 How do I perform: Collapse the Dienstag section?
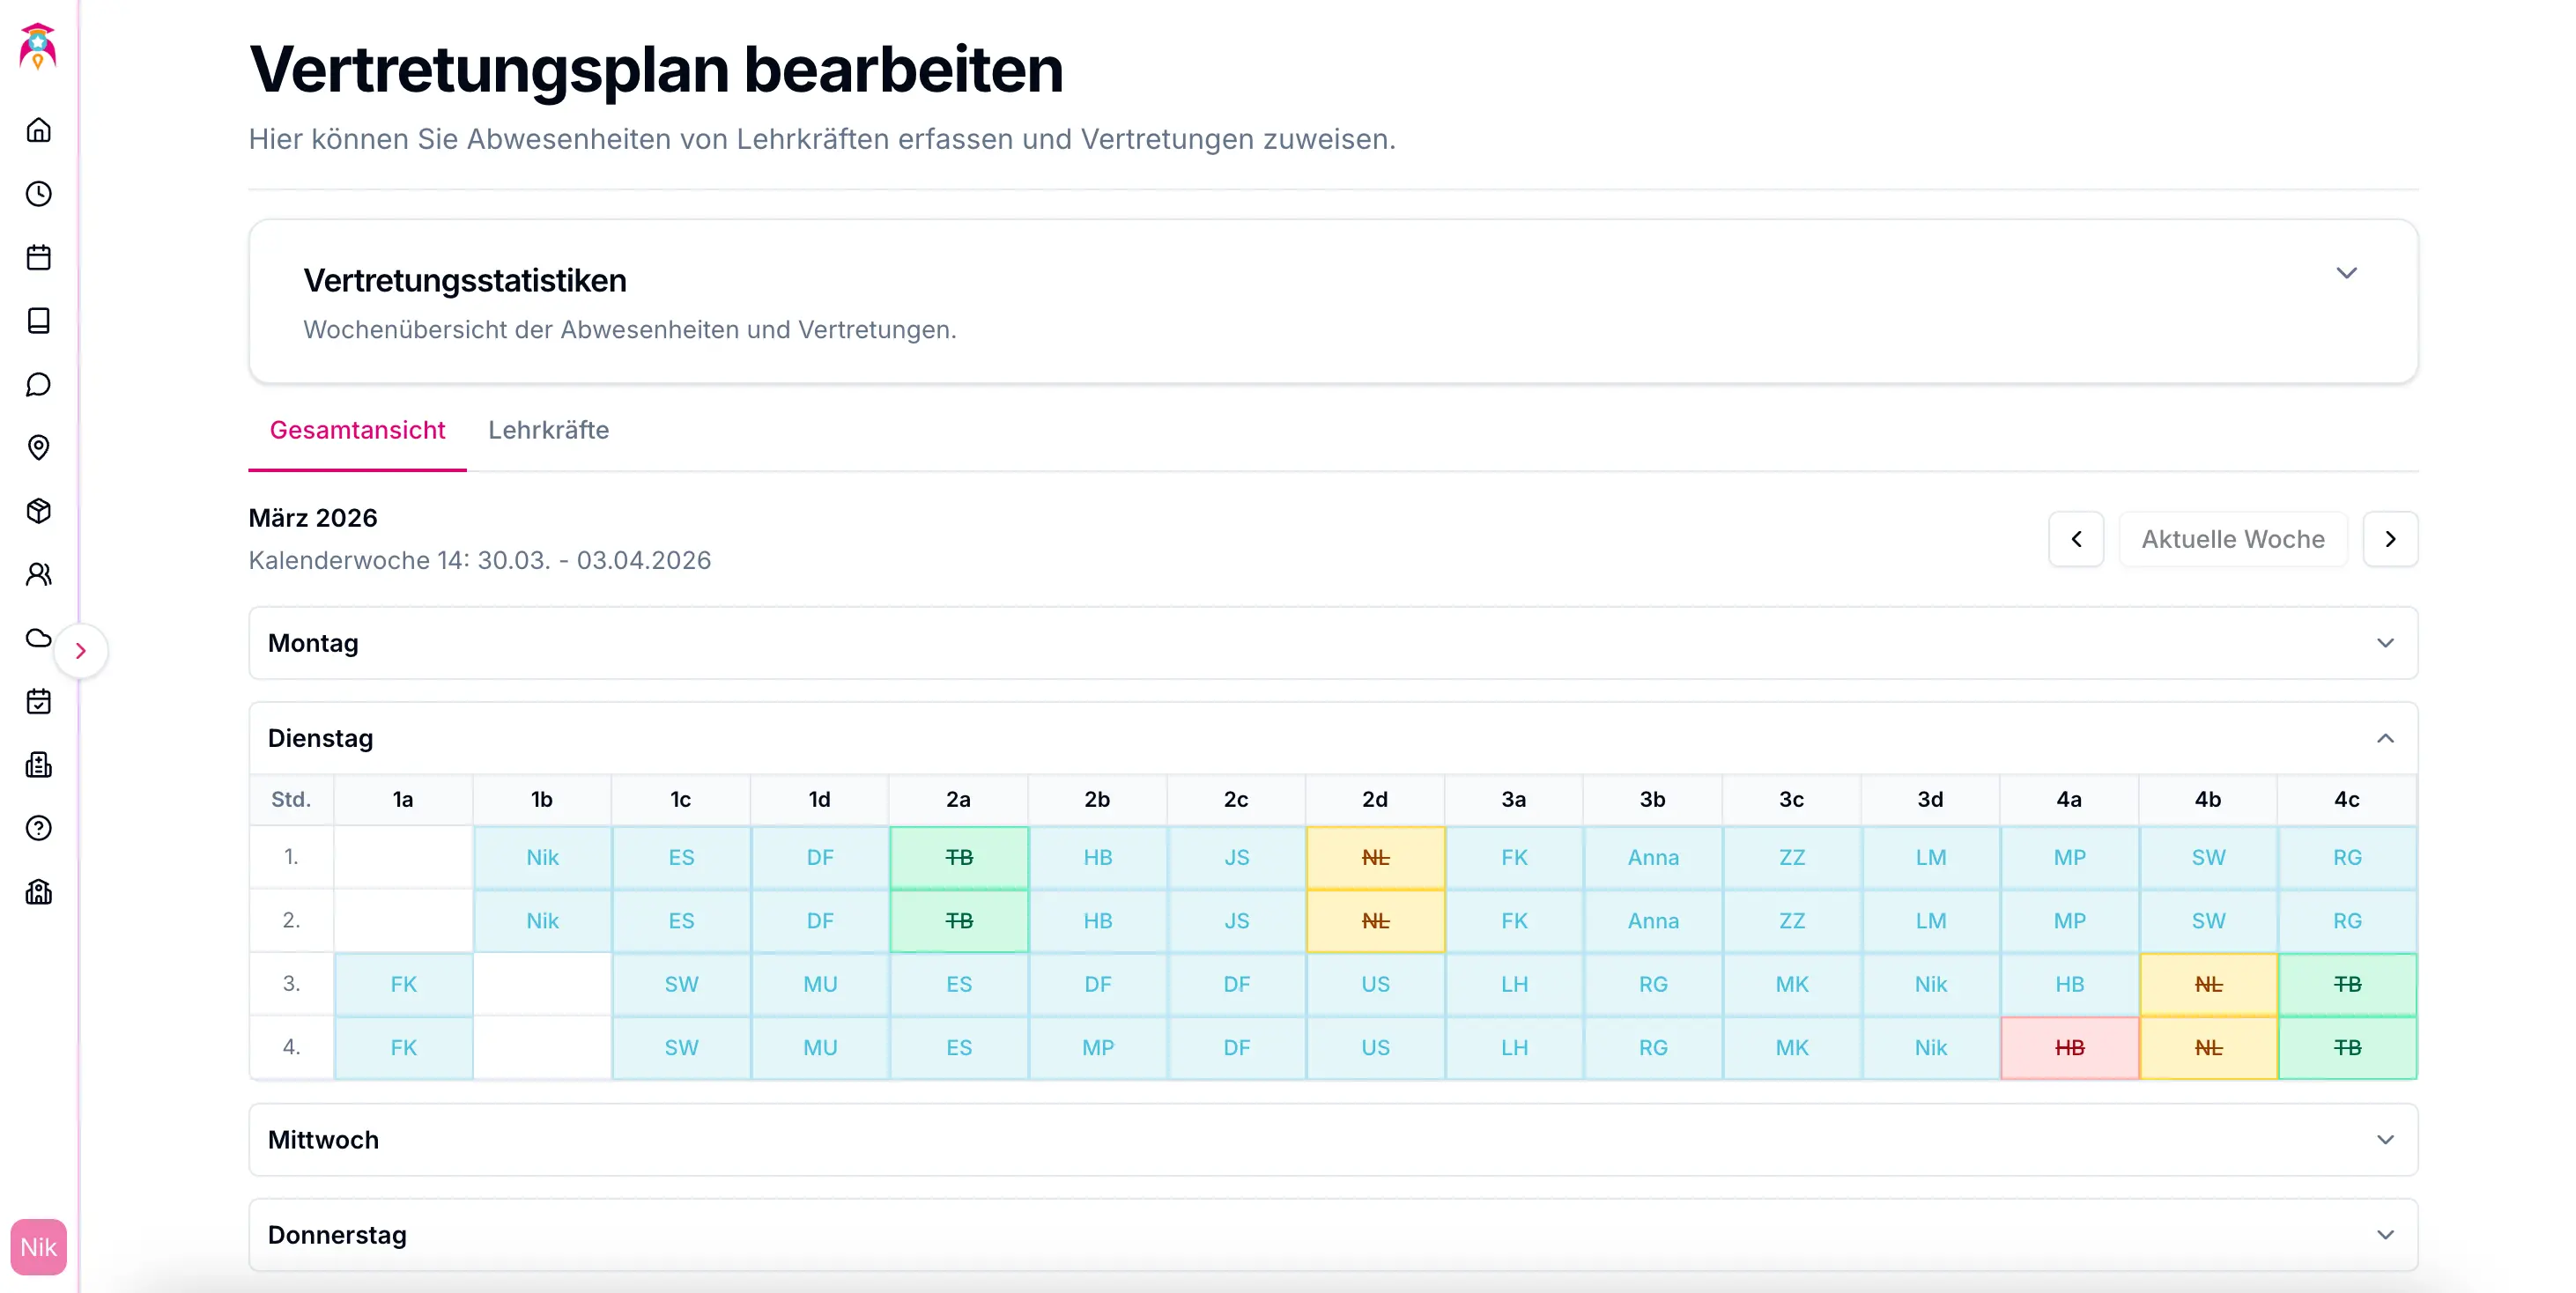coord(2385,738)
